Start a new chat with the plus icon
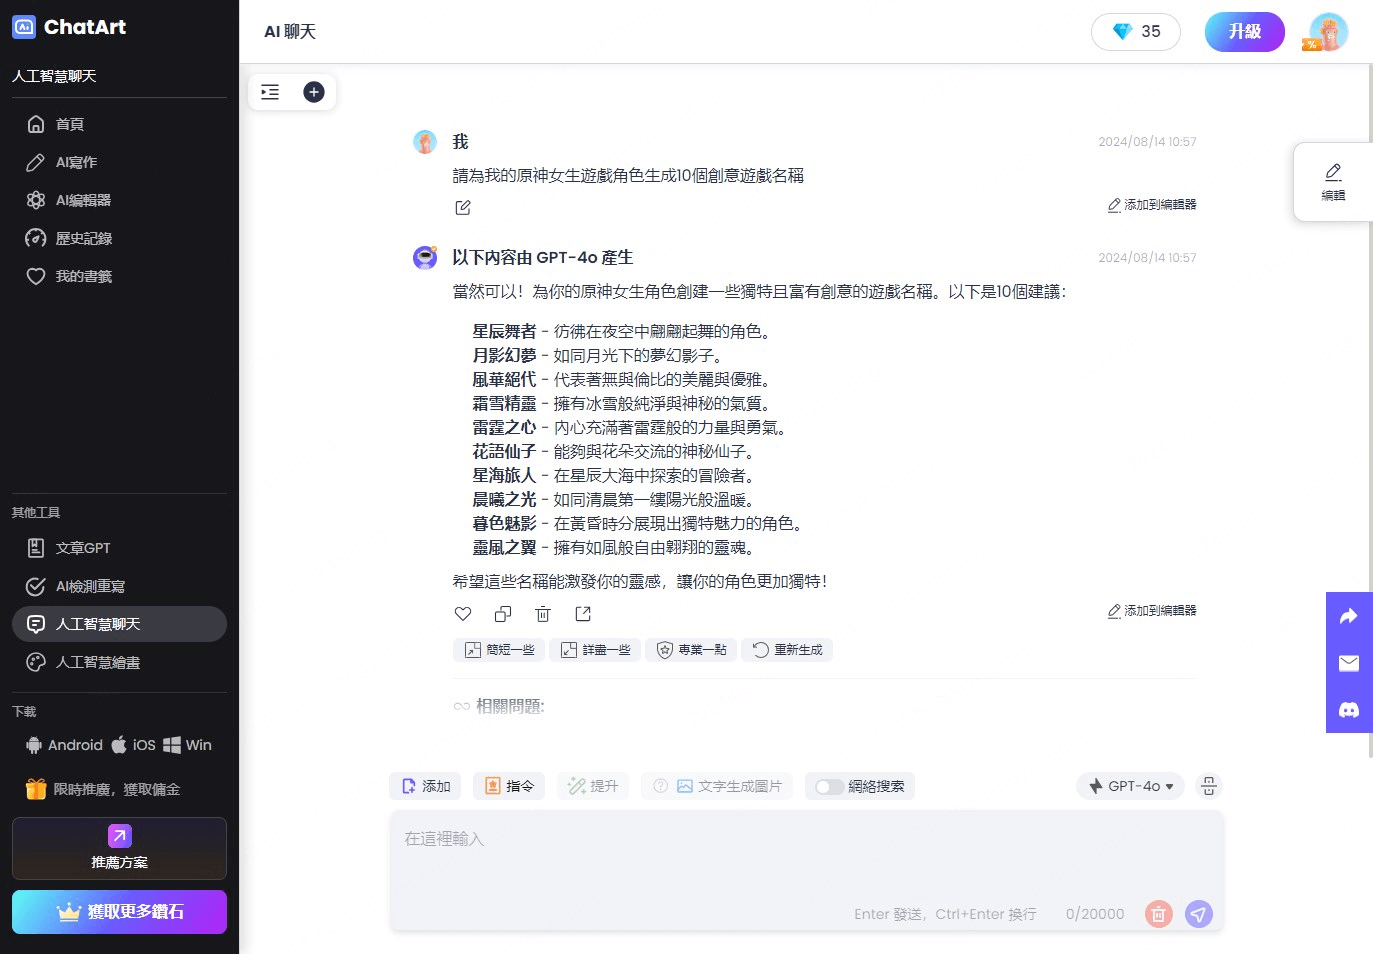Image resolution: width=1373 pixels, height=954 pixels. 313,91
